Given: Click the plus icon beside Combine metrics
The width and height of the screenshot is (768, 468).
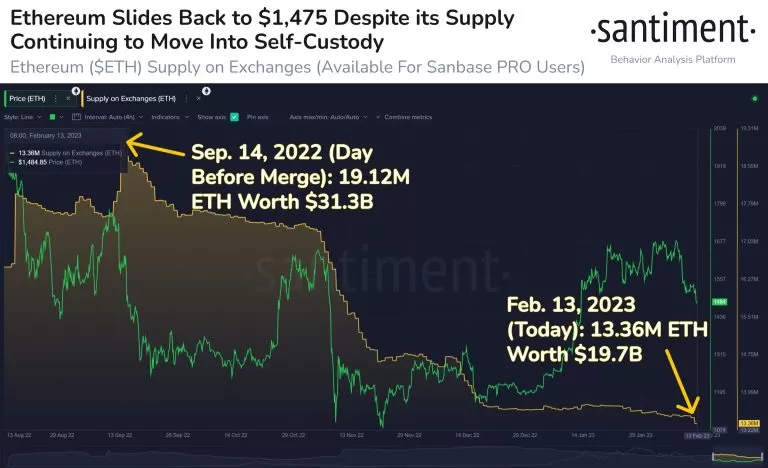Looking at the screenshot, I should pyautogui.click(x=378, y=117).
